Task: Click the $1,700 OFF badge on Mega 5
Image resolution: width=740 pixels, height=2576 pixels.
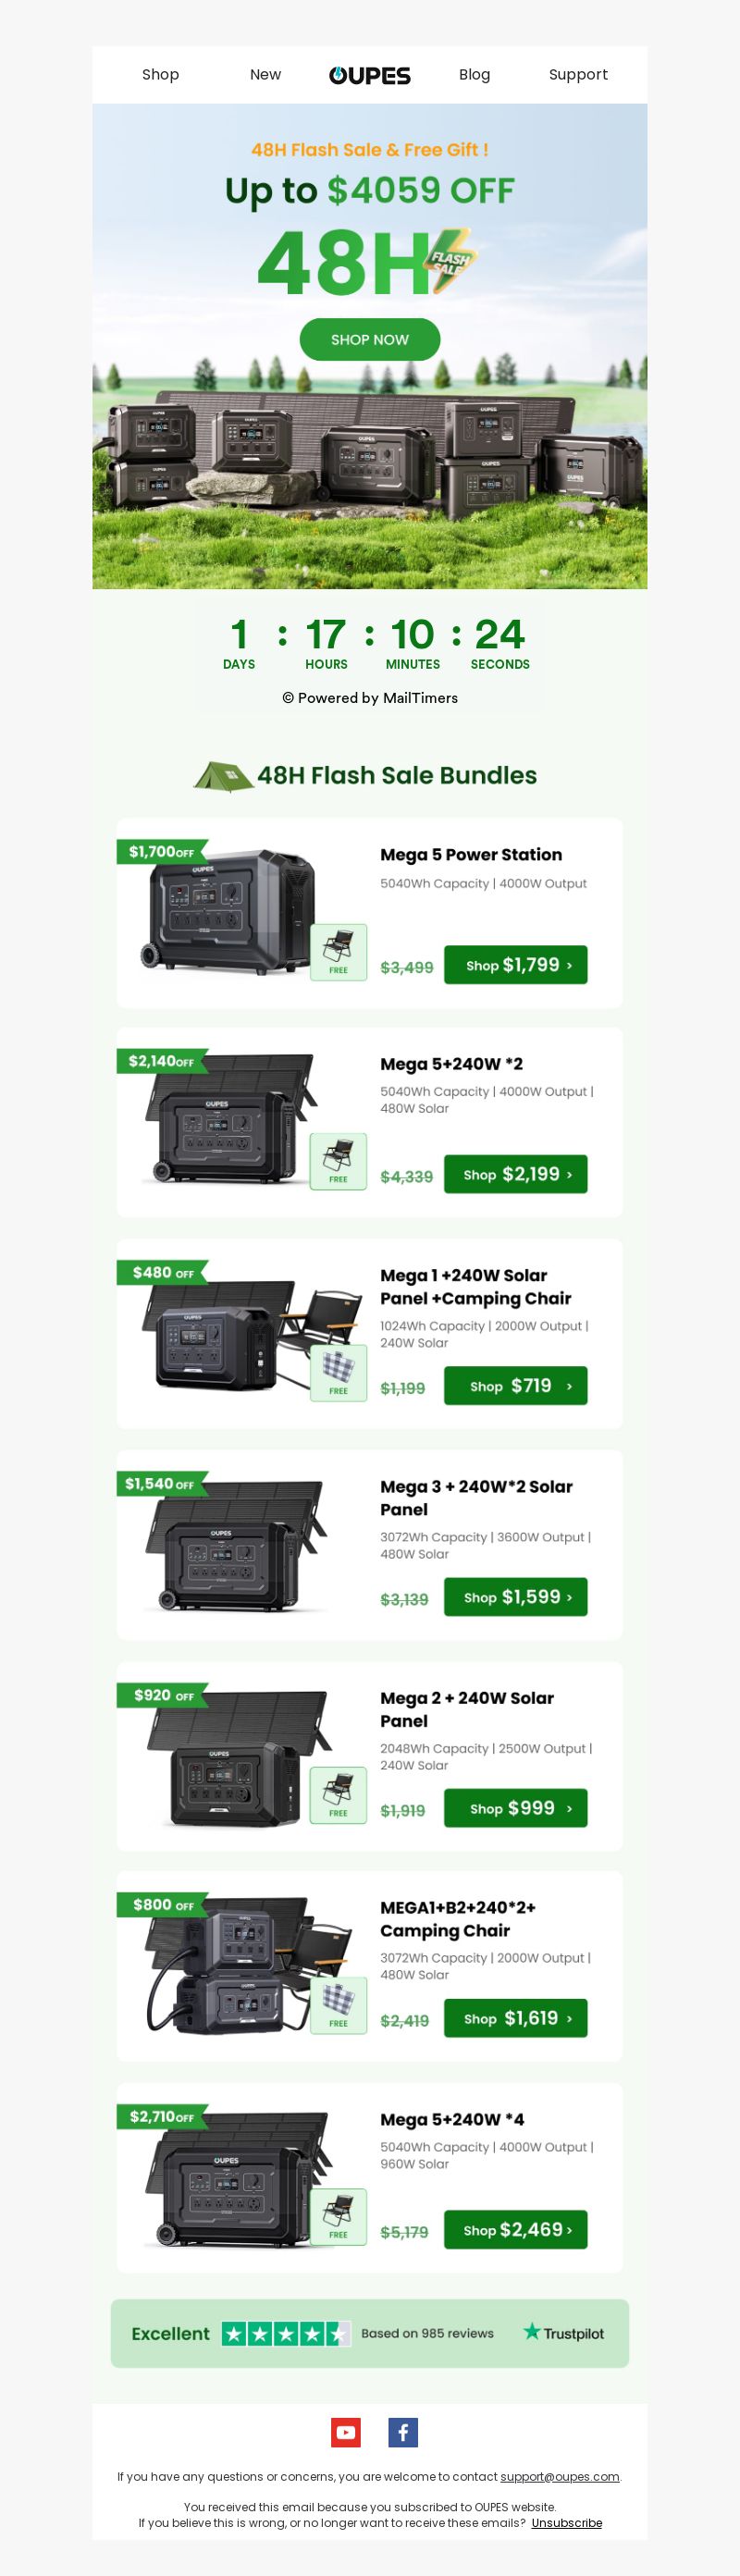Action: [161, 852]
